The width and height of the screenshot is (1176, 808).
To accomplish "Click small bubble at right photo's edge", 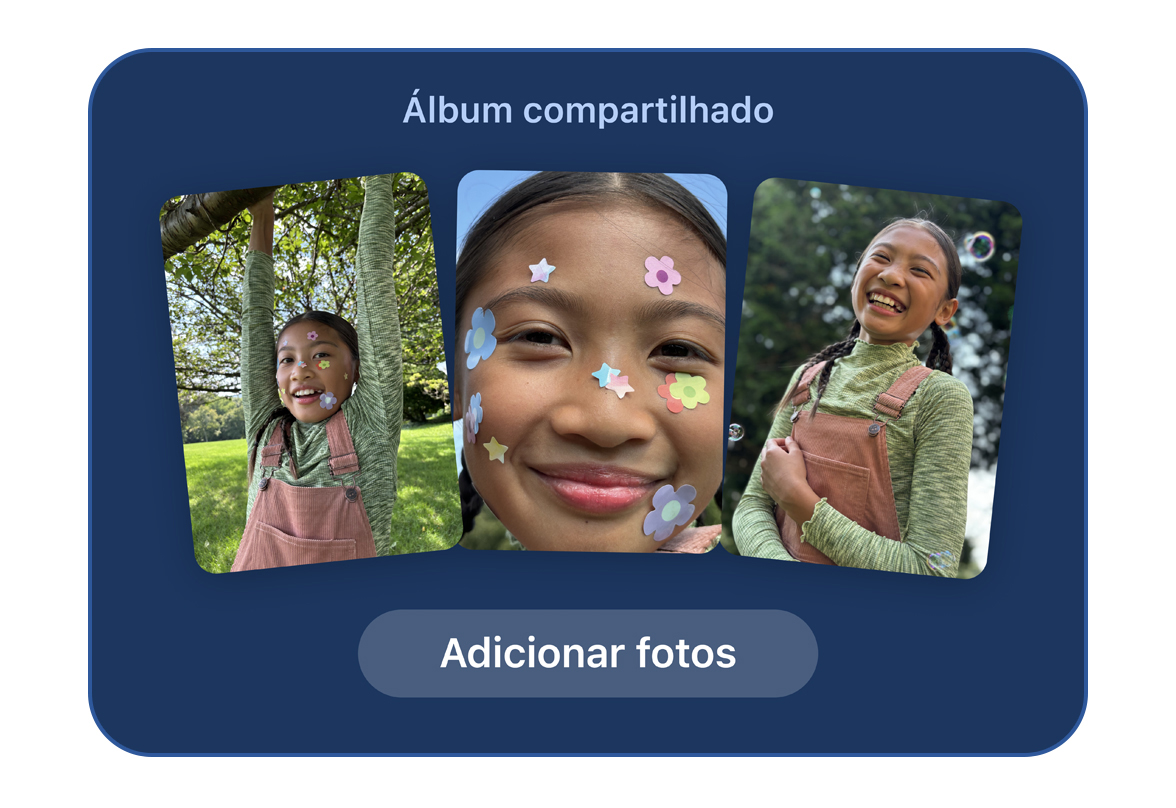I will (736, 432).
